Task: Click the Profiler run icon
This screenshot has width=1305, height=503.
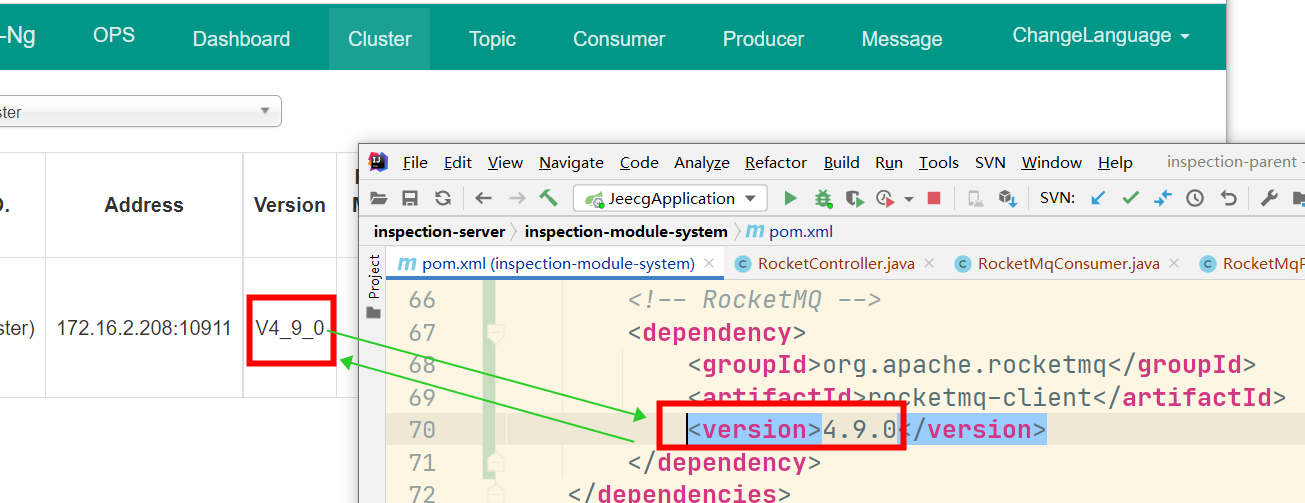Action: pyautogui.click(x=885, y=198)
